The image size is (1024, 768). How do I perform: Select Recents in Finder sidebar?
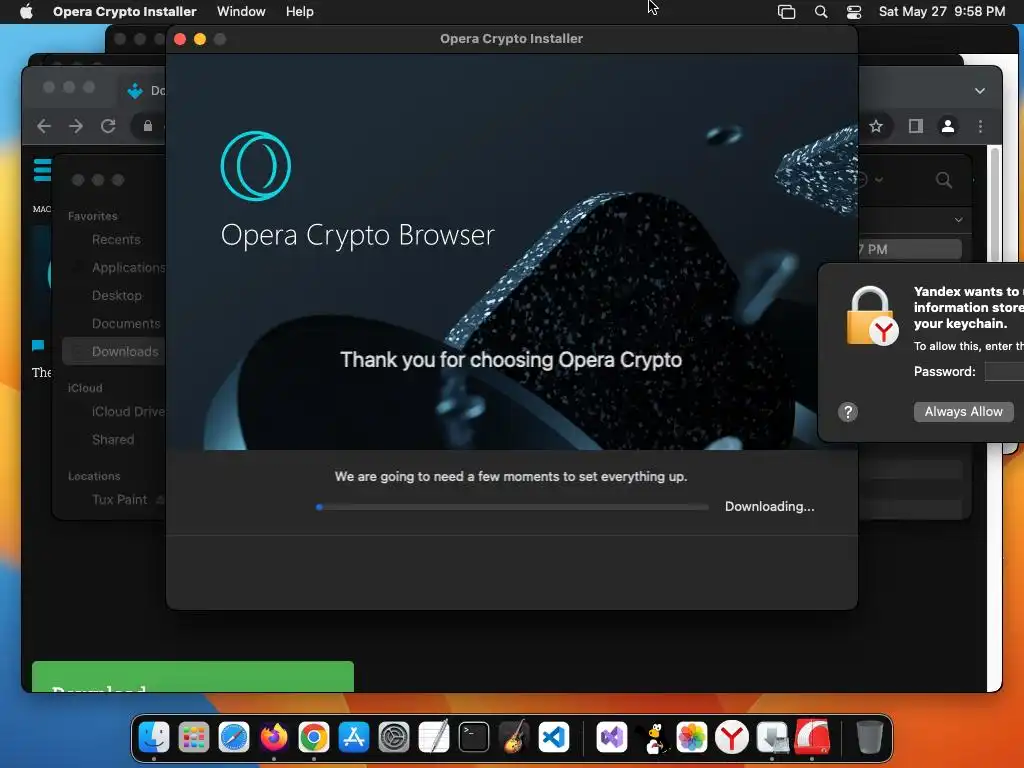tap(116, 240)
